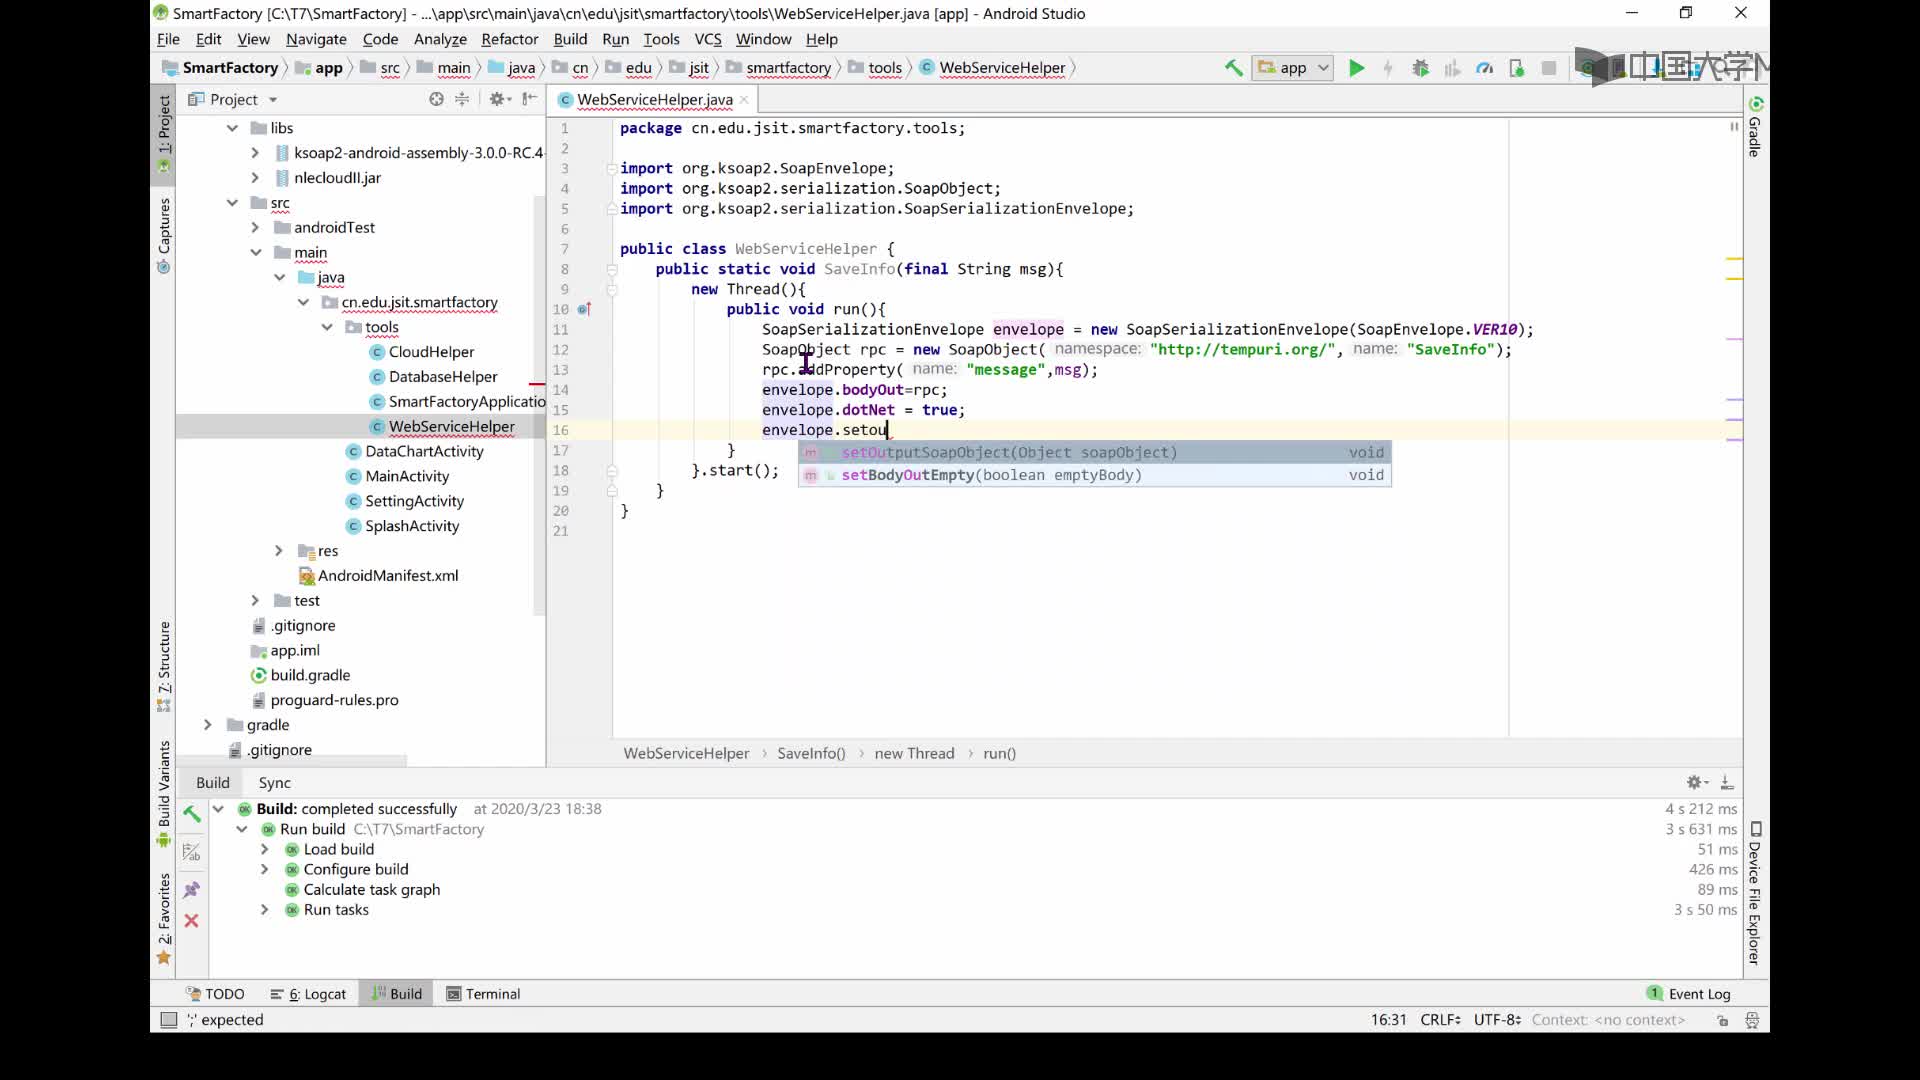Open the Android Profiler speedometer icon
Screen dimensions: 1920x1080
point(1485,68)
